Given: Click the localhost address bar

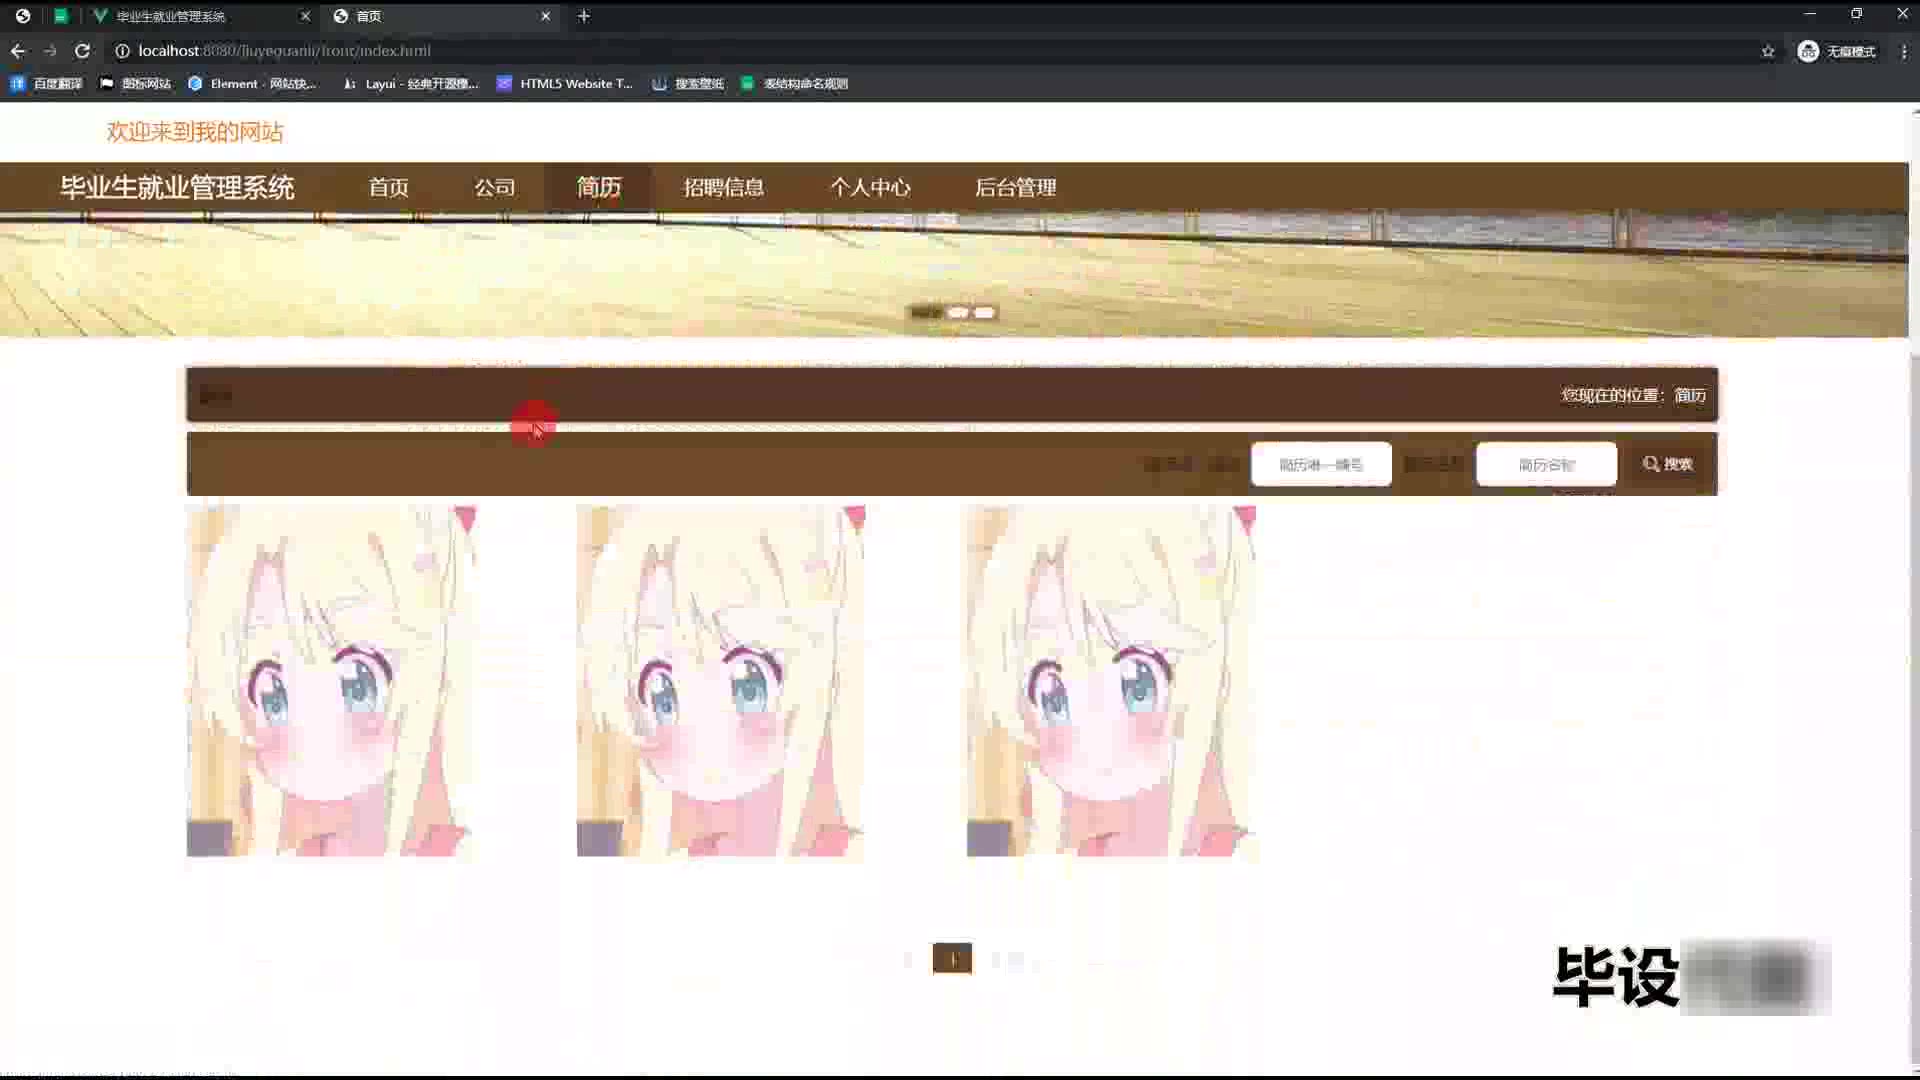Looking at the screenshot, I should pos(284,51).
